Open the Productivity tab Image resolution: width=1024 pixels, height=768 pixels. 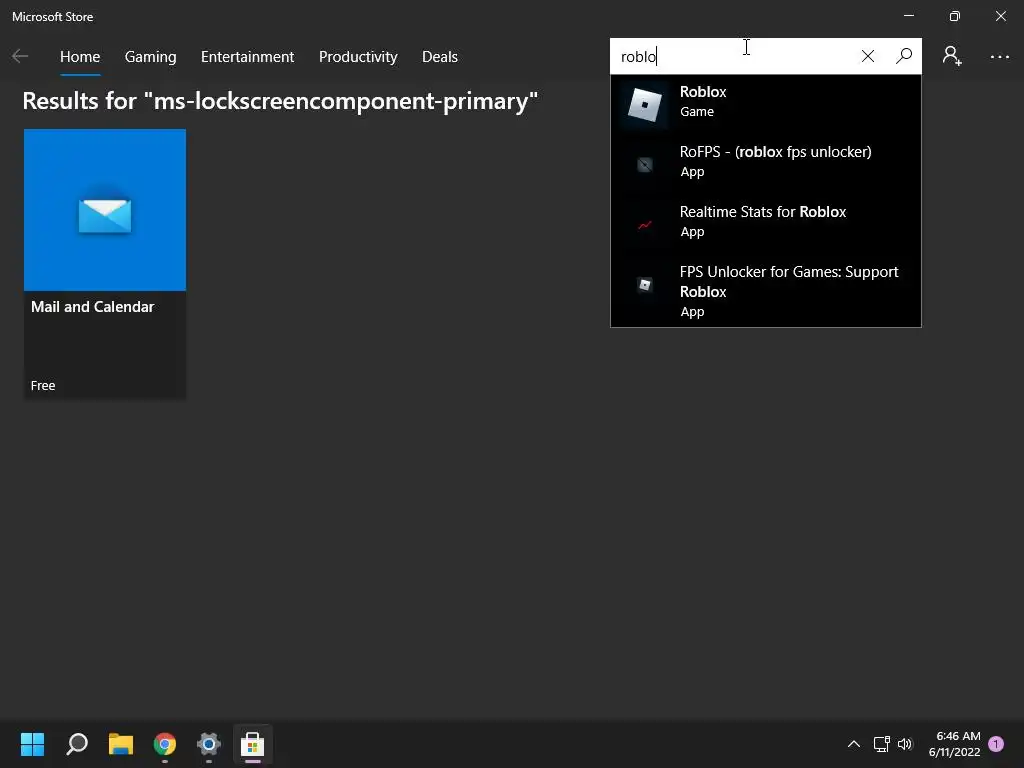point(358,57)
